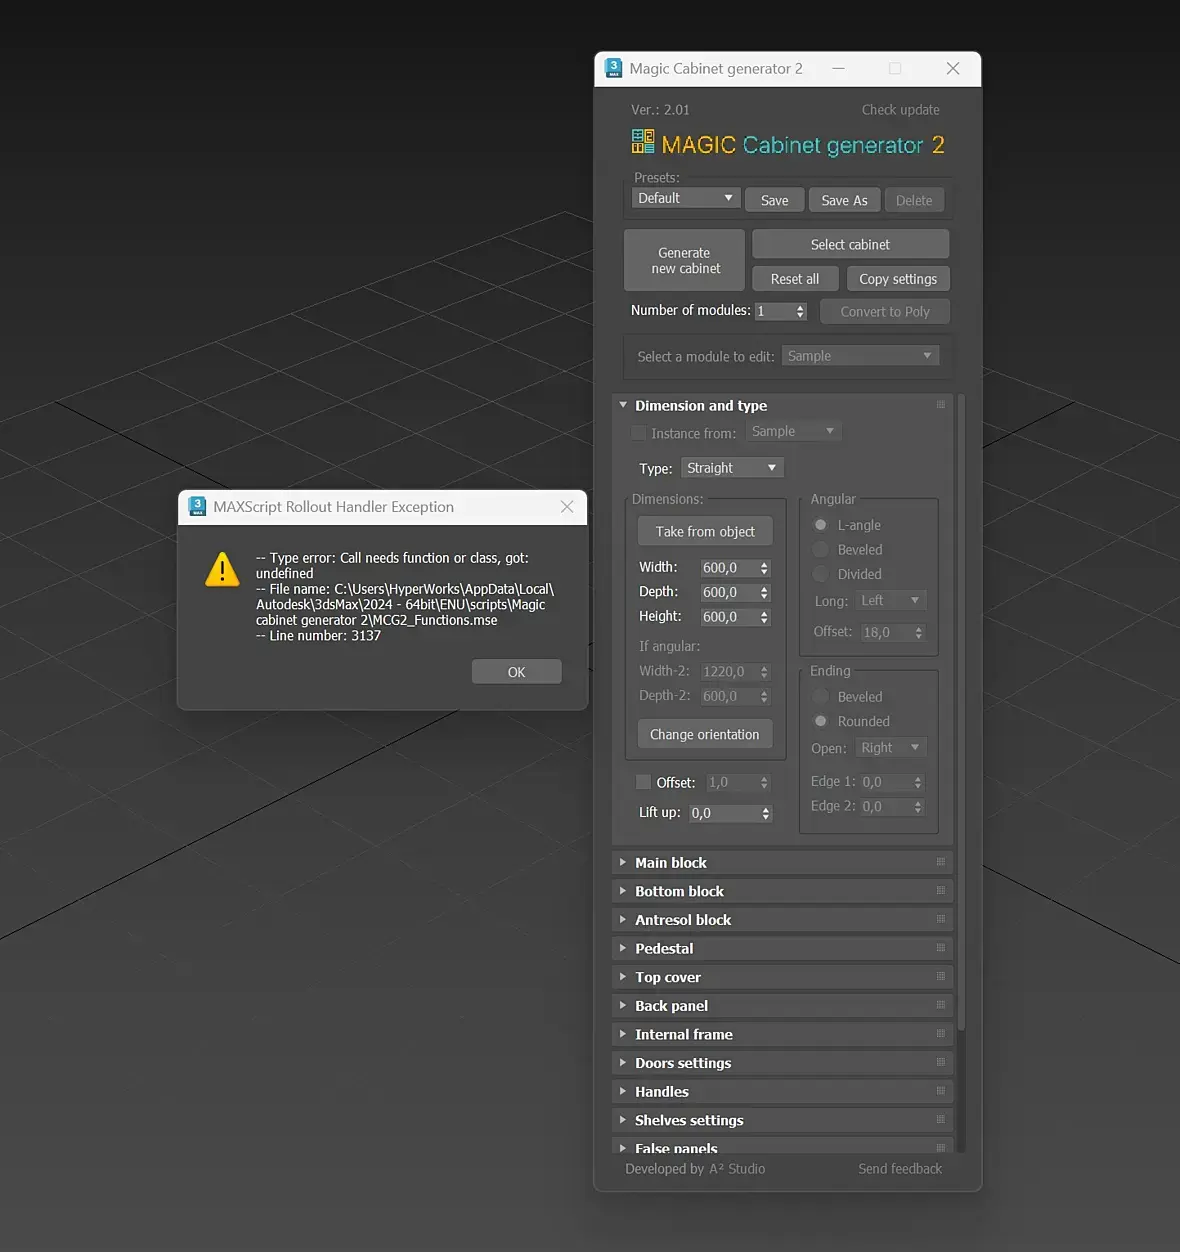Open the Long Left dropdown
Screen dimensions: 1180x1252
pos(891,600)
